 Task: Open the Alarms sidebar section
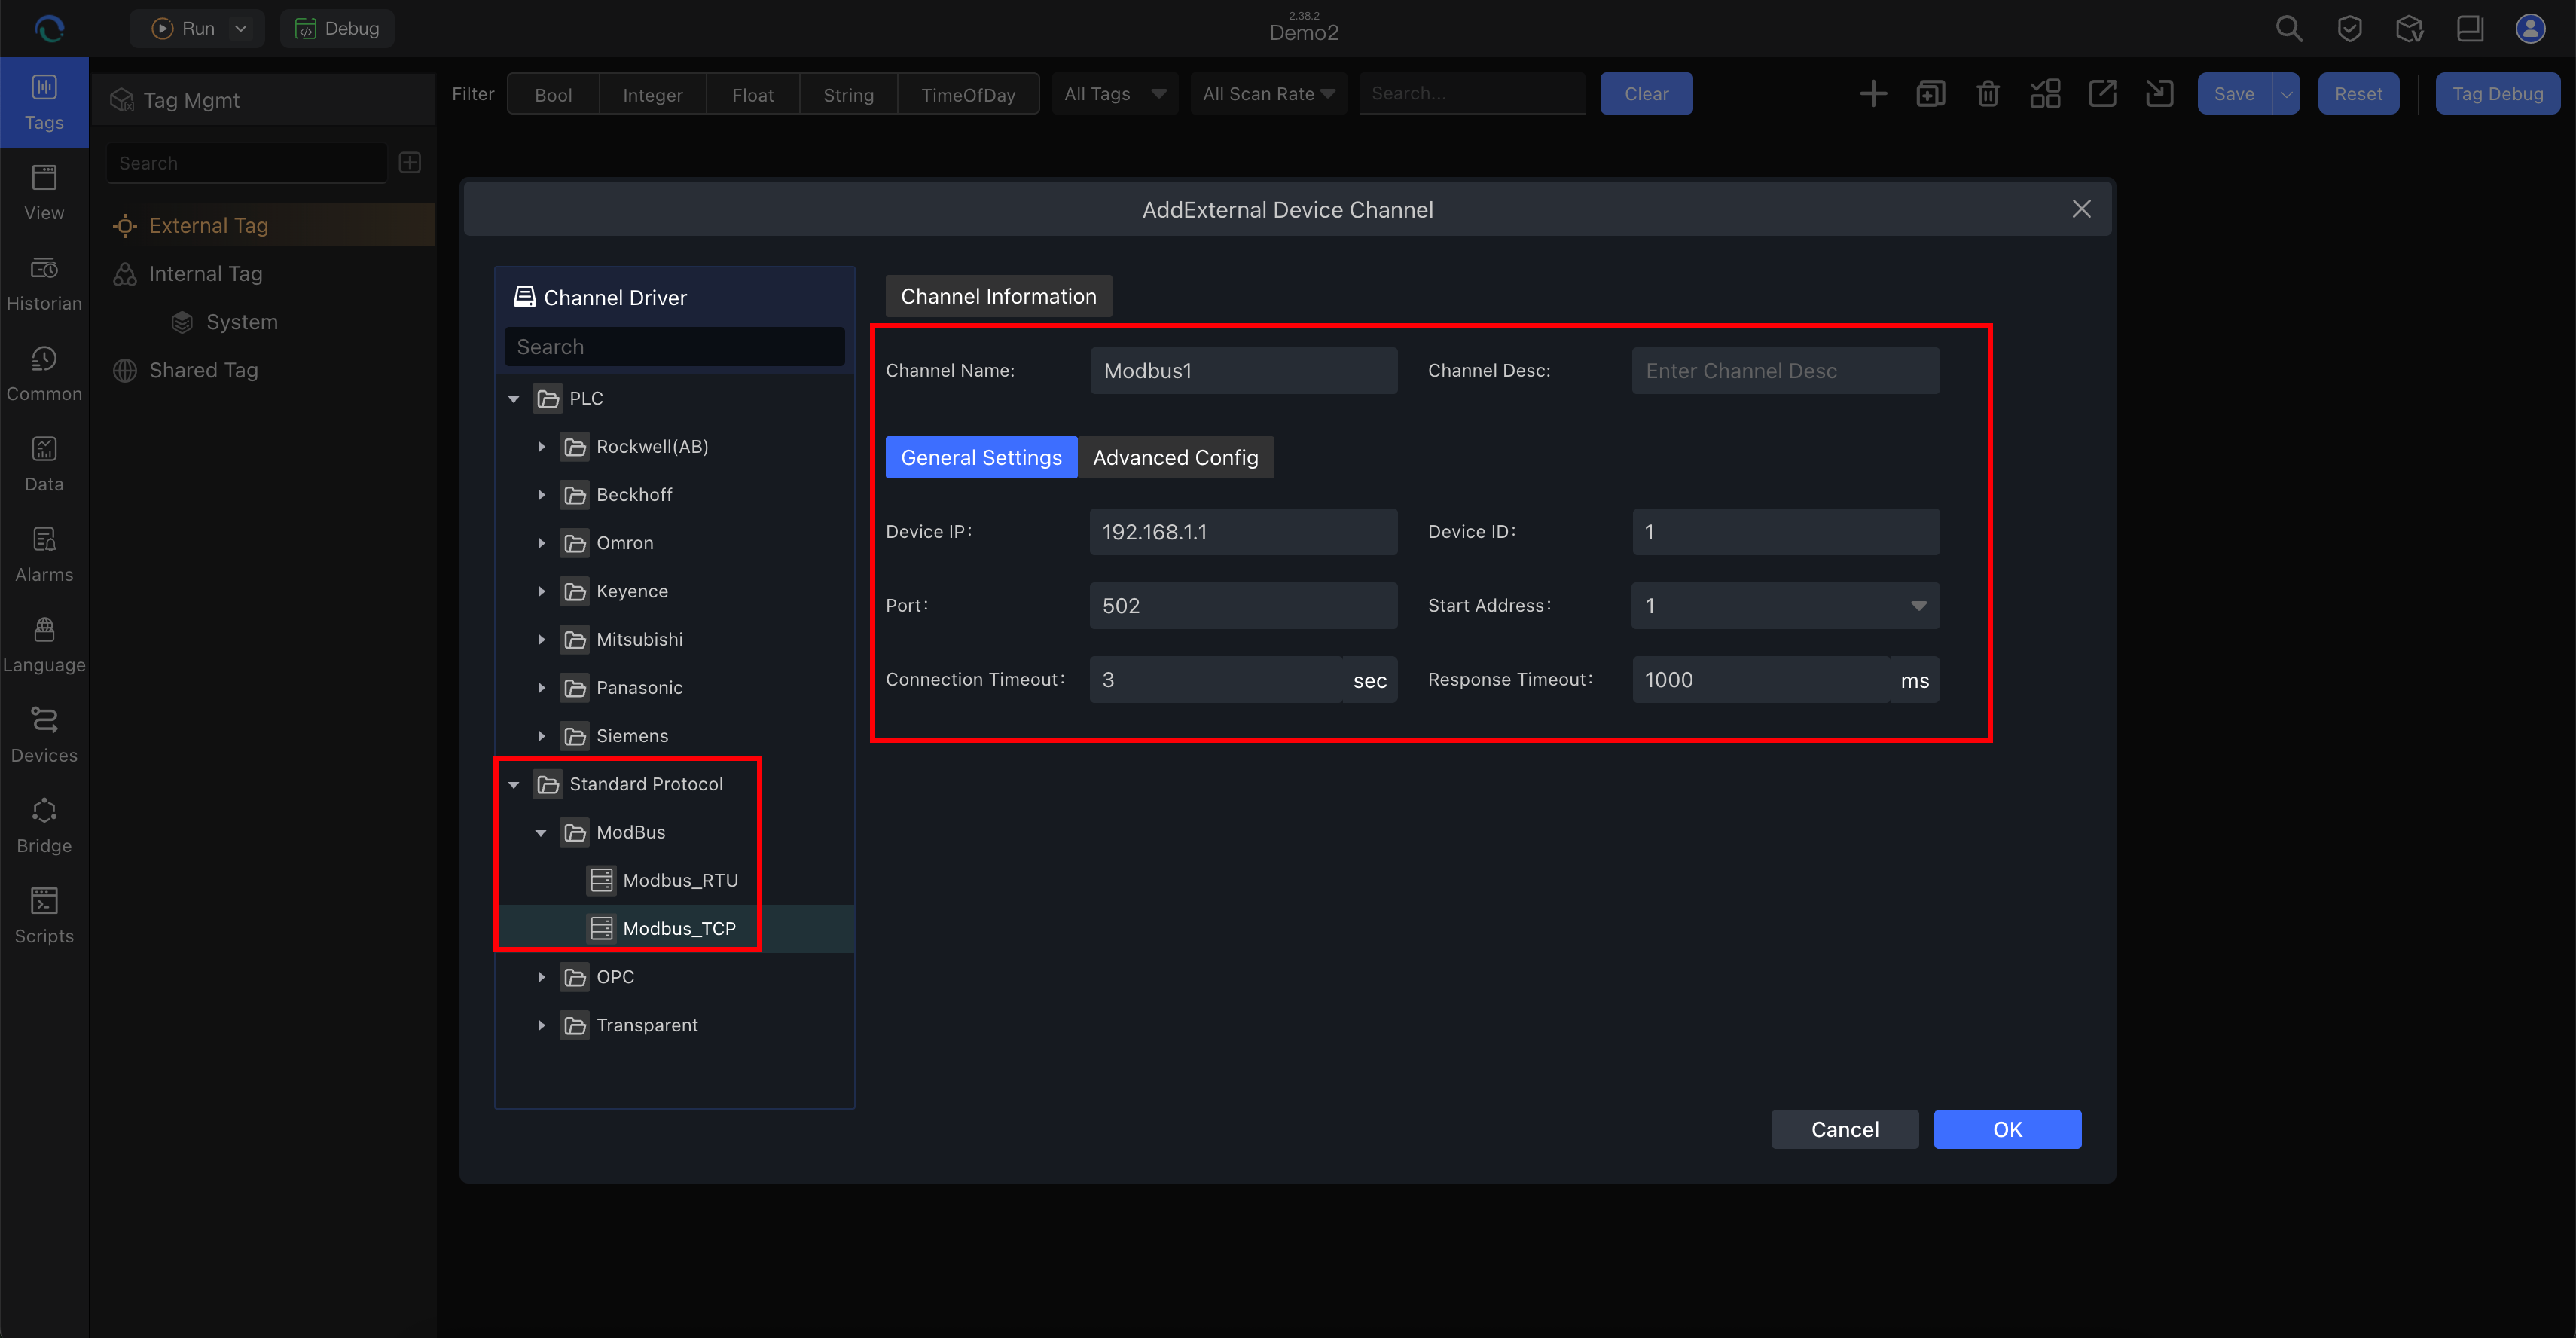pyautogui.click(x=44, y=555)
